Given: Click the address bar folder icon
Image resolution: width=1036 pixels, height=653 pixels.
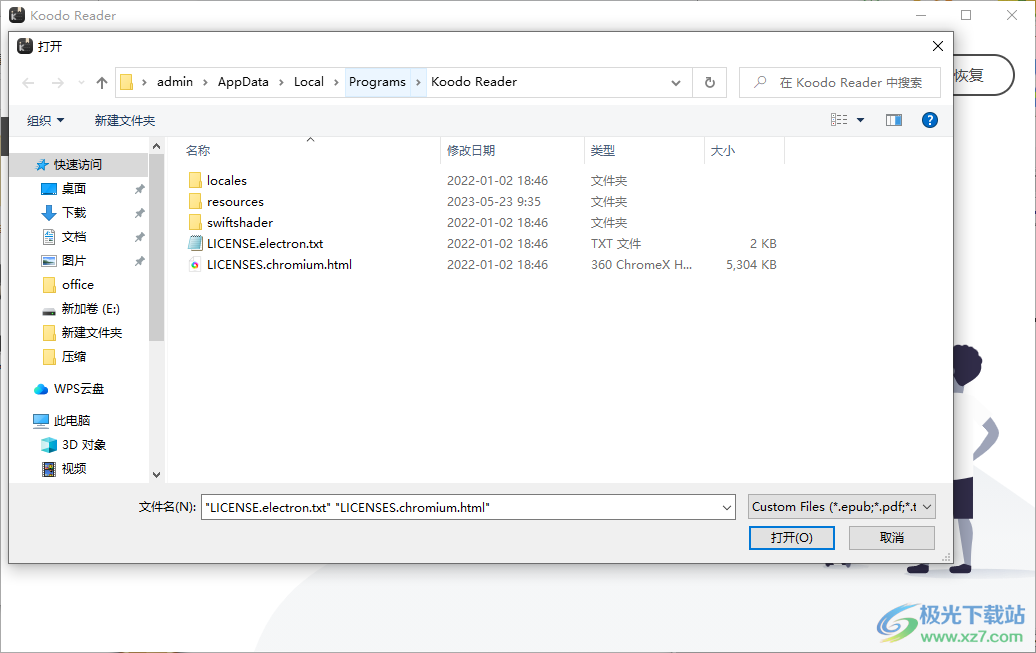Looking at the screenshot, I should click(x=126, y=82).
